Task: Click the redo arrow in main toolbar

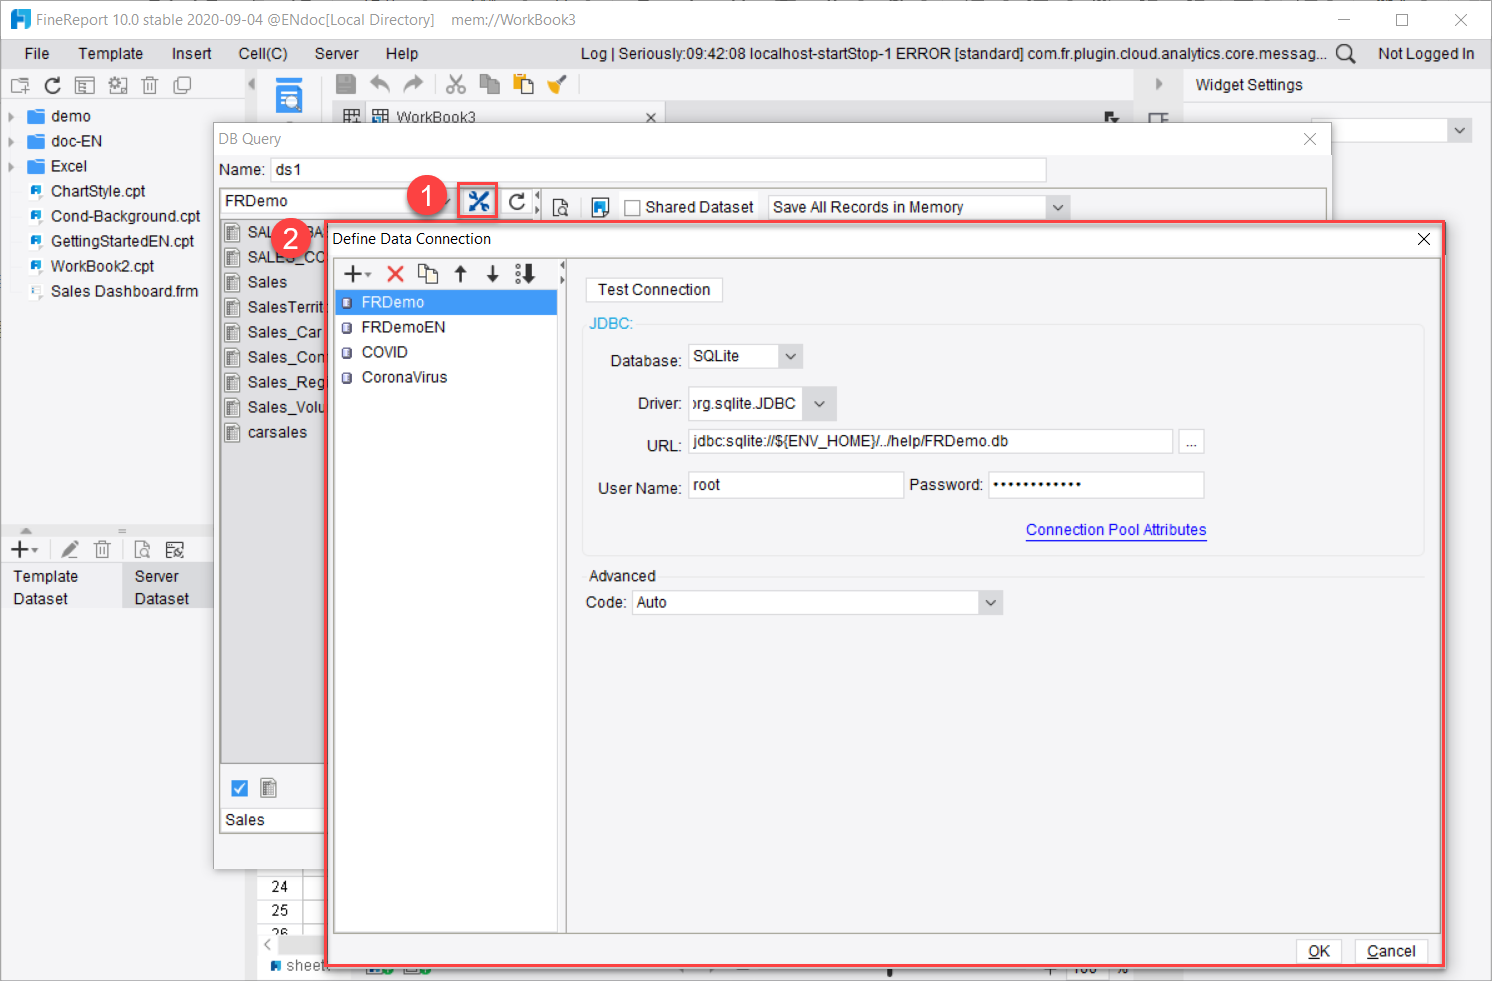Action: click(413, 85)
